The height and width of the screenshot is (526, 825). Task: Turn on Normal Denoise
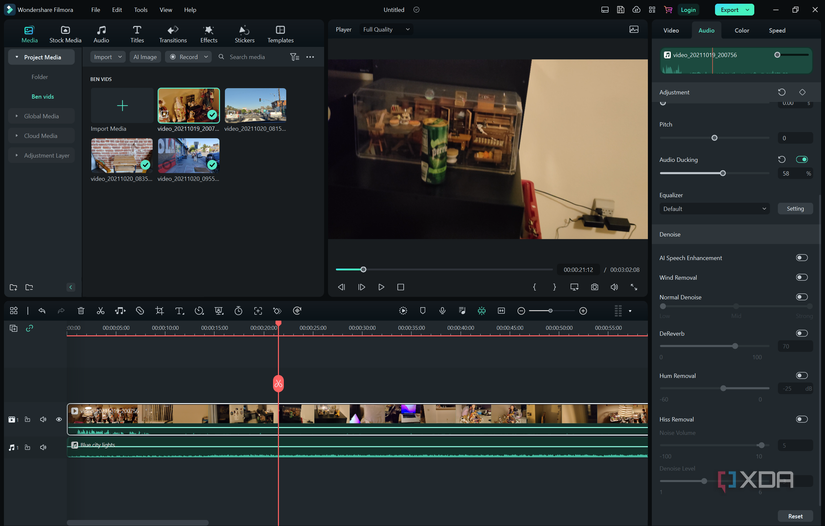pyautogui.click(x=802, y=297)
